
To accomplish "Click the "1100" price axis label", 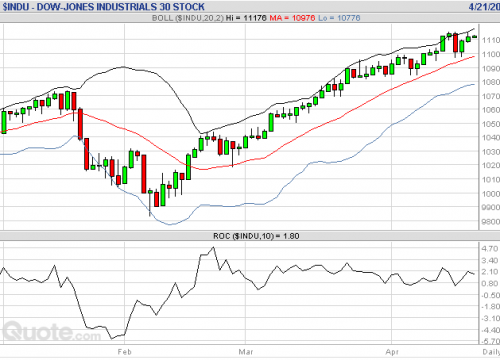I will [x=491, y=54].
